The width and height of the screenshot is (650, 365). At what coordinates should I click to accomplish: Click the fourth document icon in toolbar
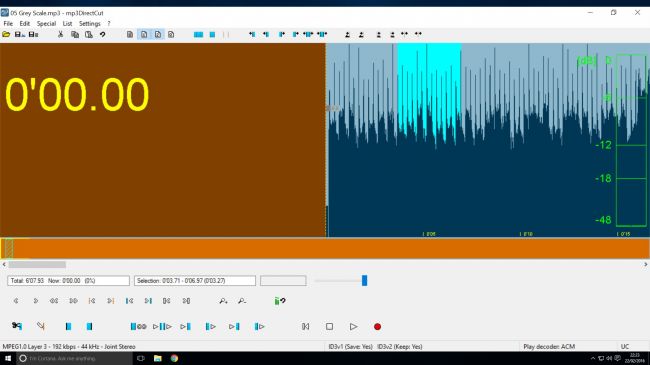point(171,34)
